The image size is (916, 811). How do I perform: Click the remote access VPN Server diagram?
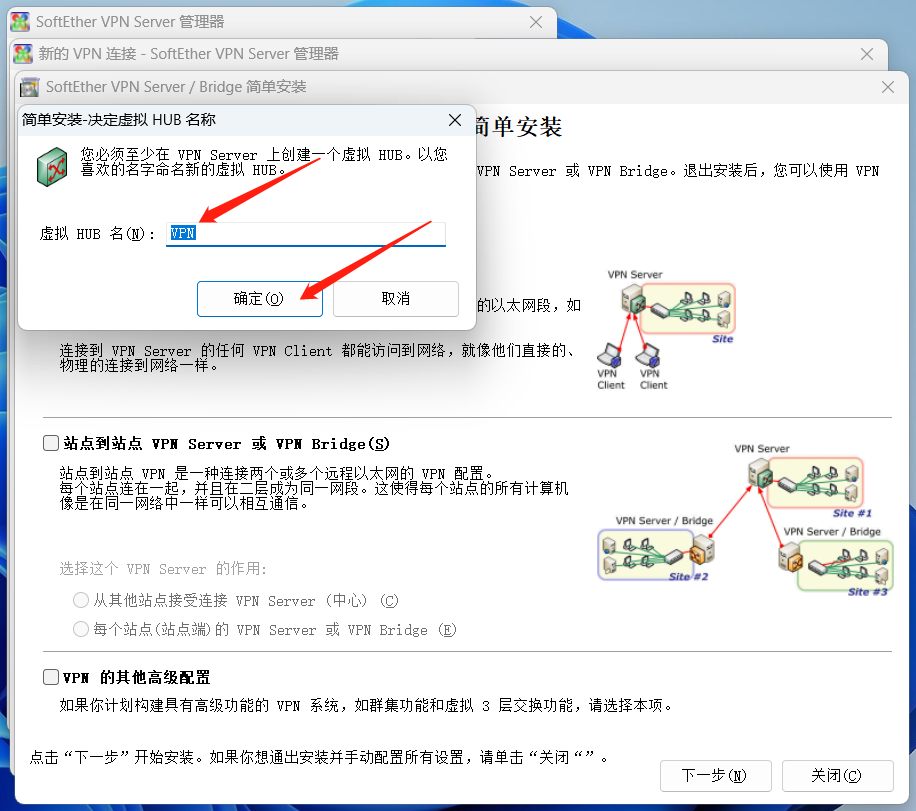pos(666,330)
